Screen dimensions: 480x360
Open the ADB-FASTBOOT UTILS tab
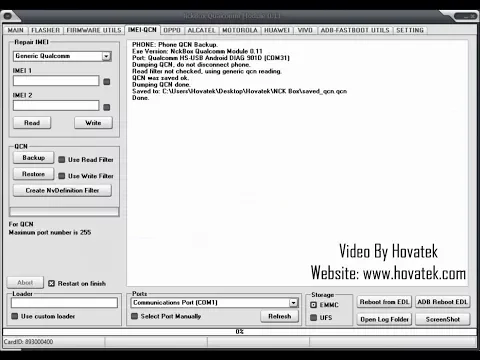[x=355, y=30]
